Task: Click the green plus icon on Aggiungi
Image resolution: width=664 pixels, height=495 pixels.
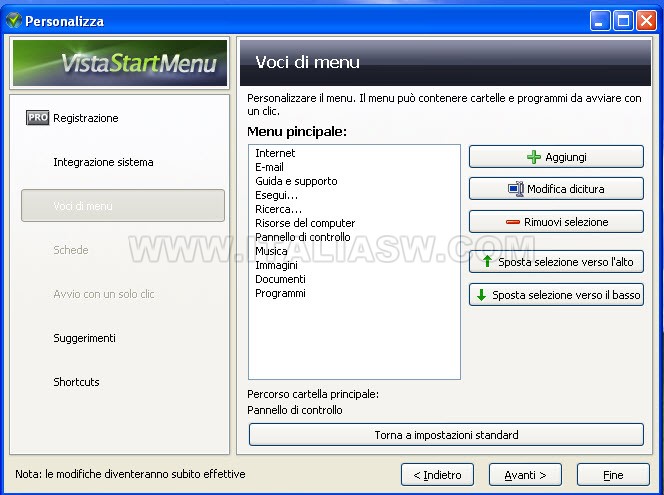Action: [534, 157]
